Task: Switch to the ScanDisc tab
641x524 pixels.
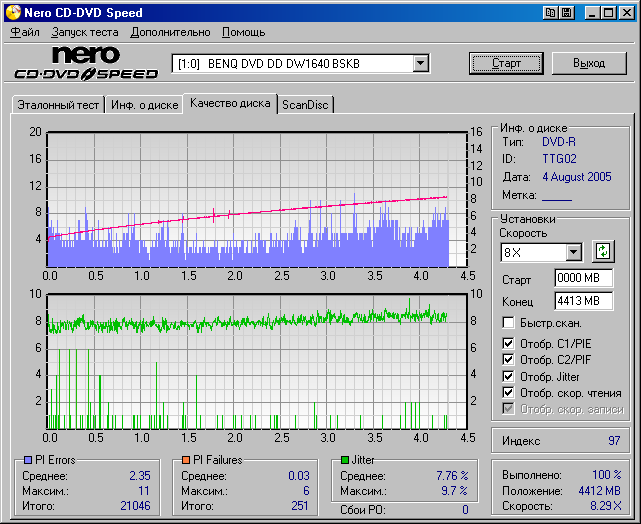Action: [305, 104]
